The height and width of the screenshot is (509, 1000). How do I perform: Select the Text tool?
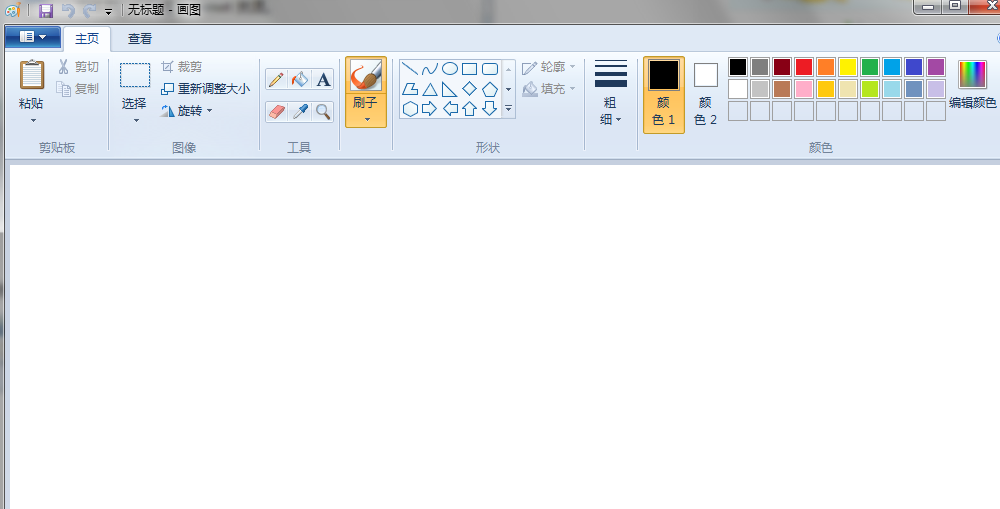click(323, 80)
